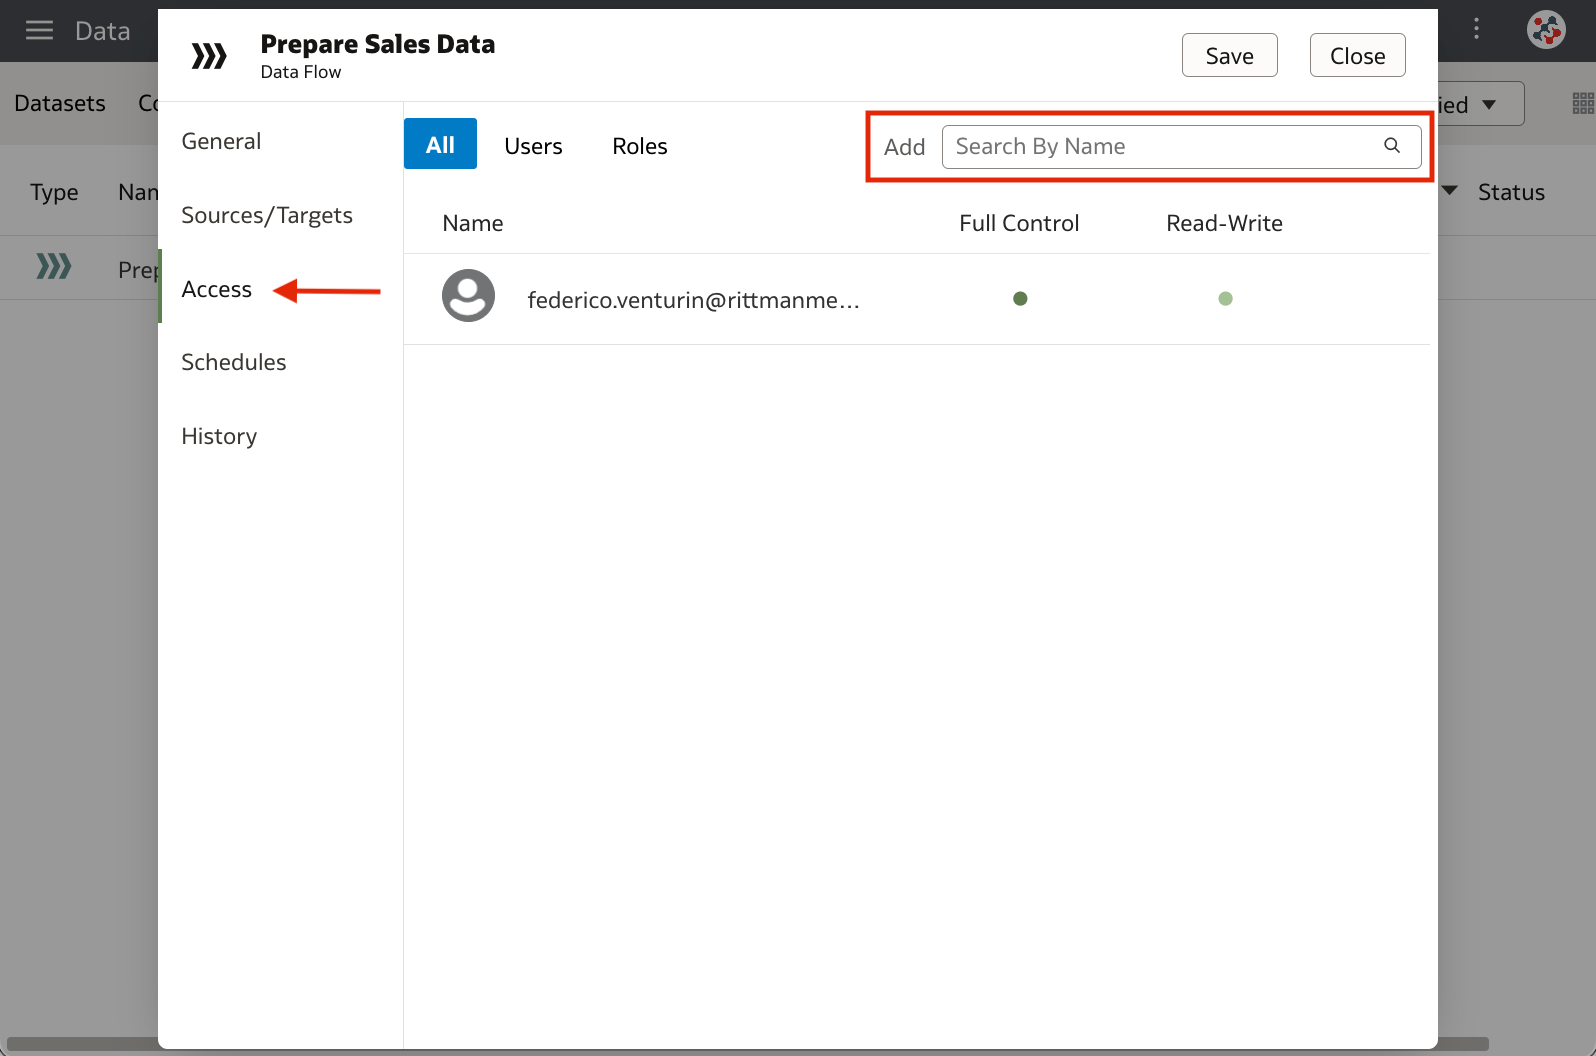The image size is (1596, 1056).
Task: Toggle Read-Write permission for federico.venturin
Action: click(1225, 298)
